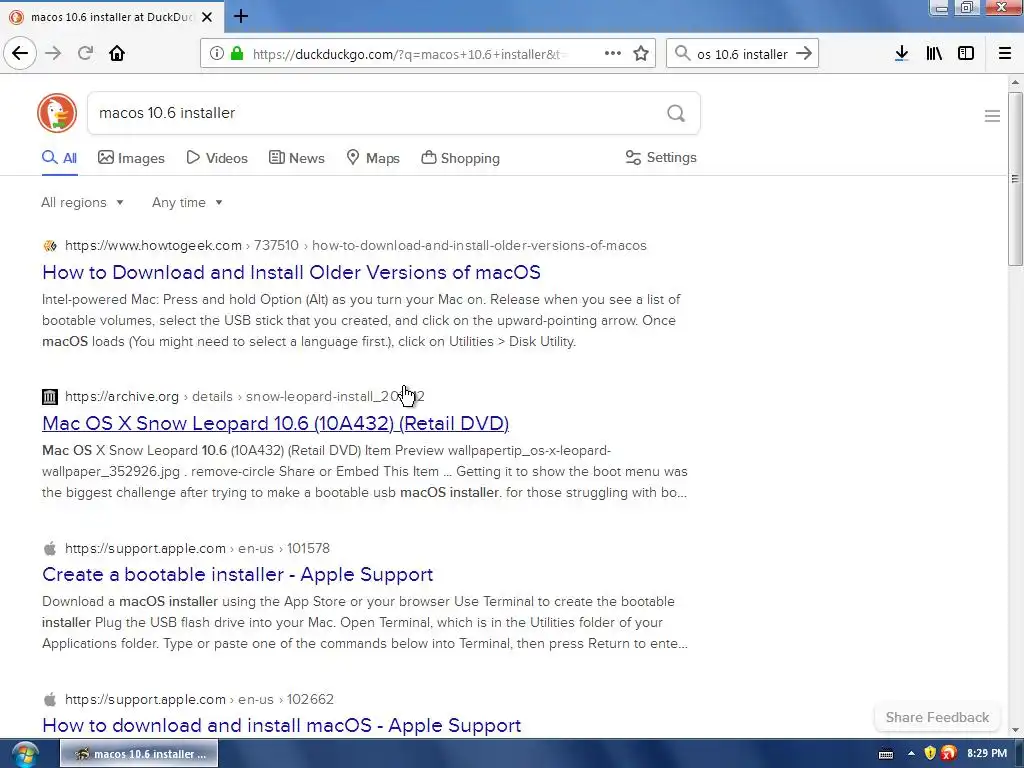Show hidden tray icons arrow
The width and height of the screenshot is (1024, 768).
coord(911,754)
